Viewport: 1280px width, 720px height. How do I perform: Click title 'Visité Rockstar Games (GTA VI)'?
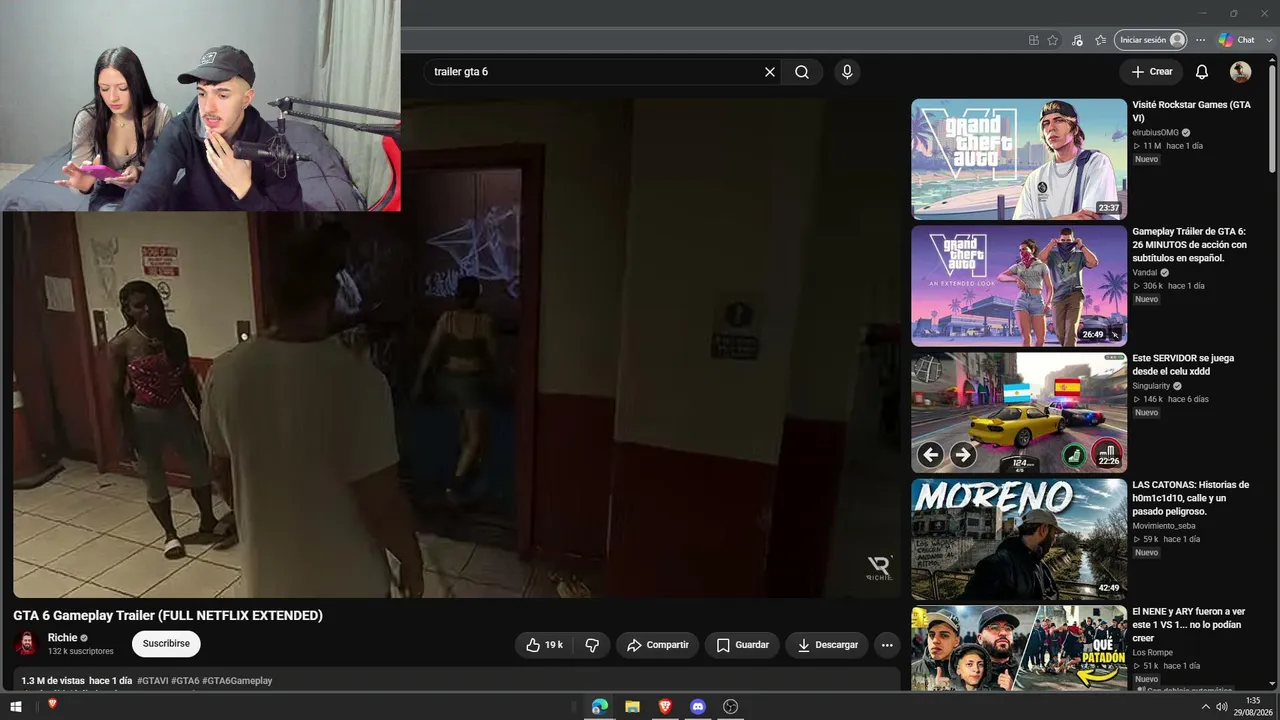click(1191, 111)
